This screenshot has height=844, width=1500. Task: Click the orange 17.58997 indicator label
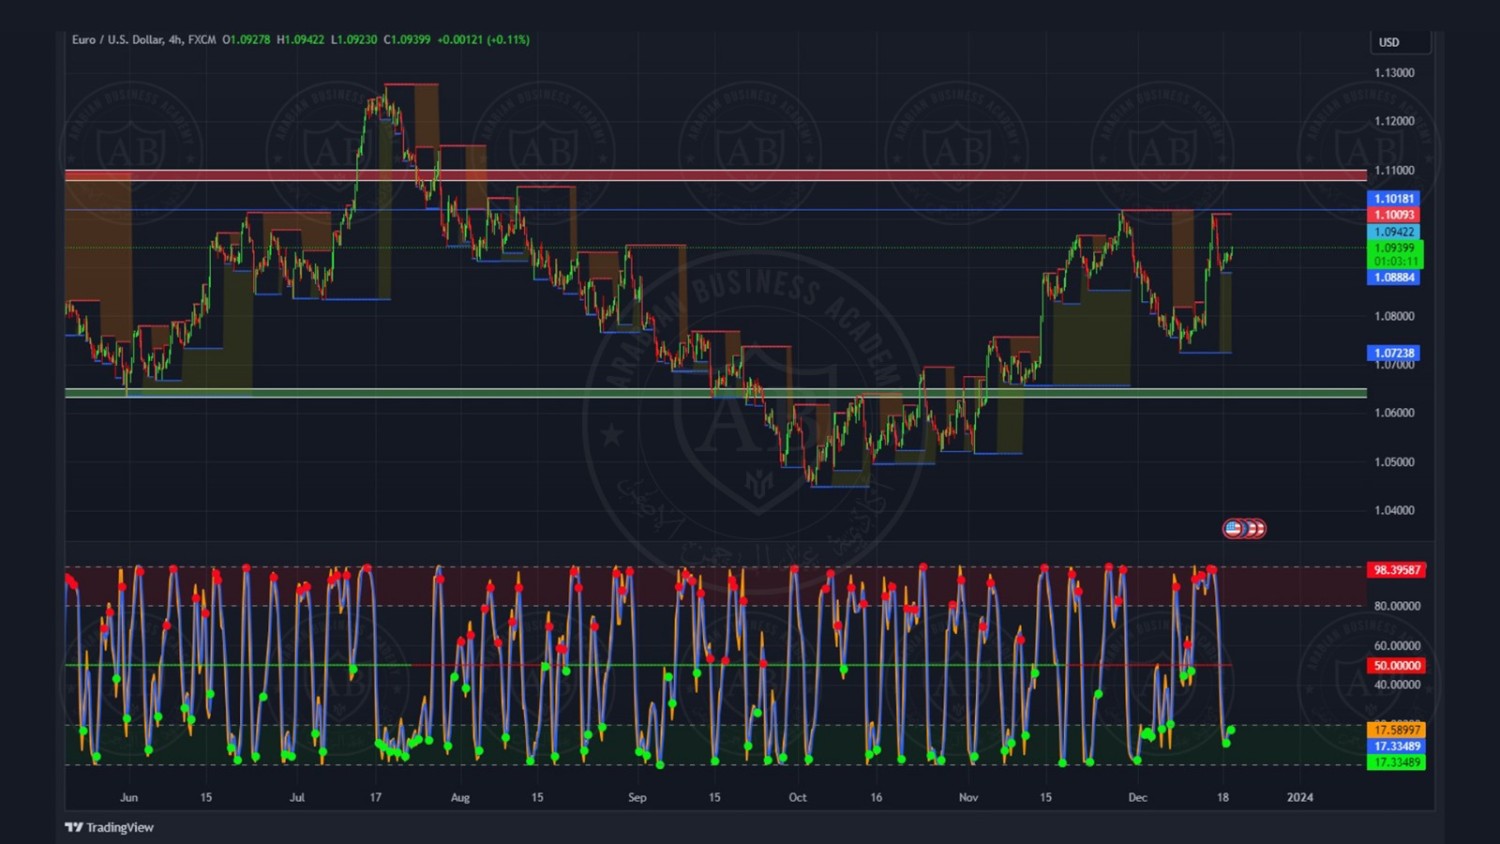point(1396,730)
